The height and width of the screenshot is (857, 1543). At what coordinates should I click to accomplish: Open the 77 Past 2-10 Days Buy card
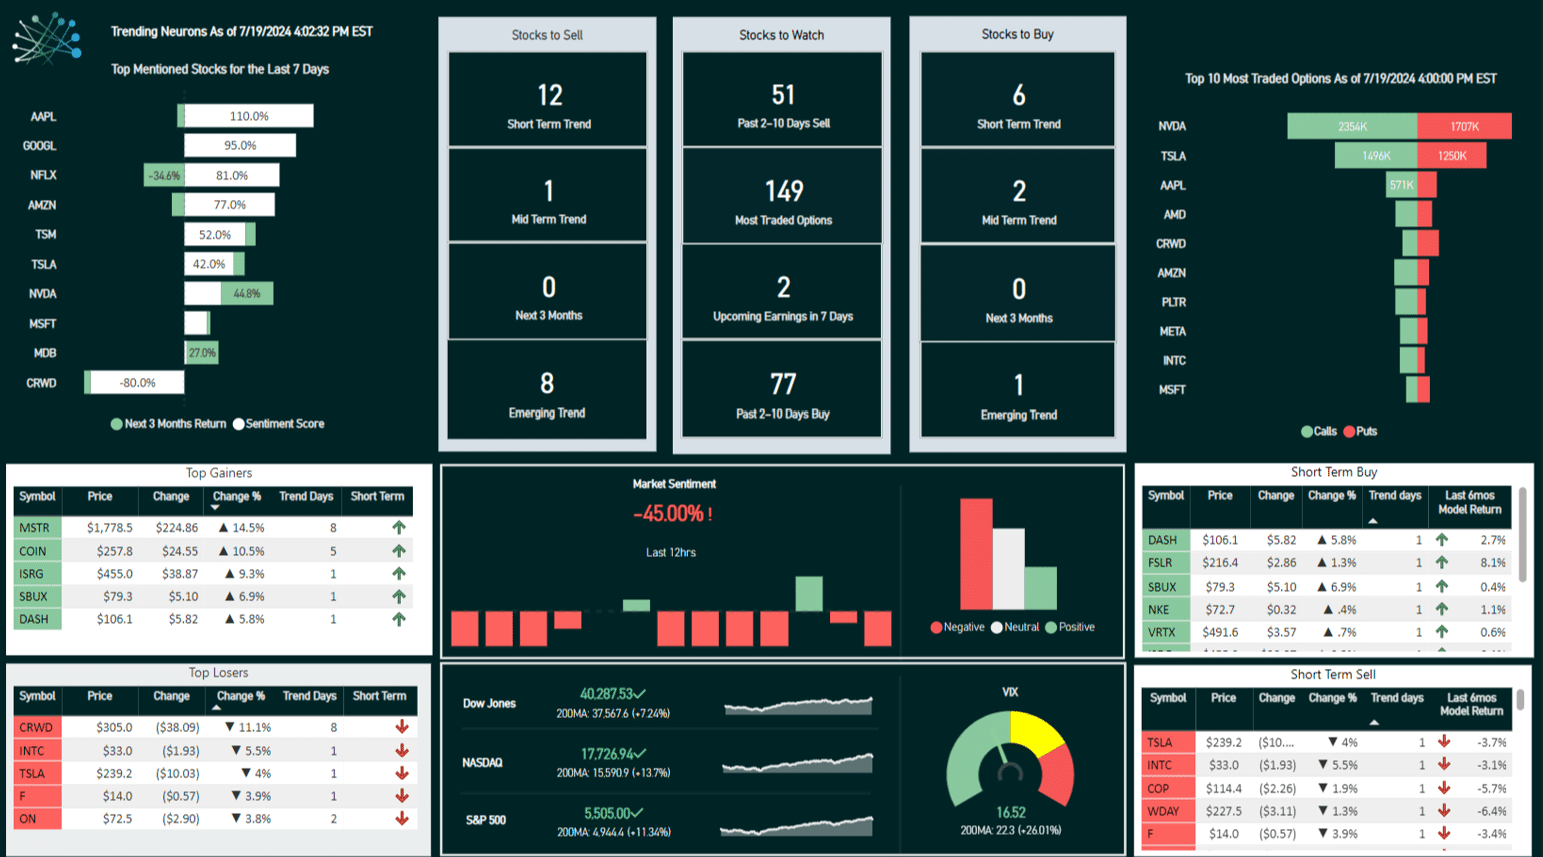point(783,390)
